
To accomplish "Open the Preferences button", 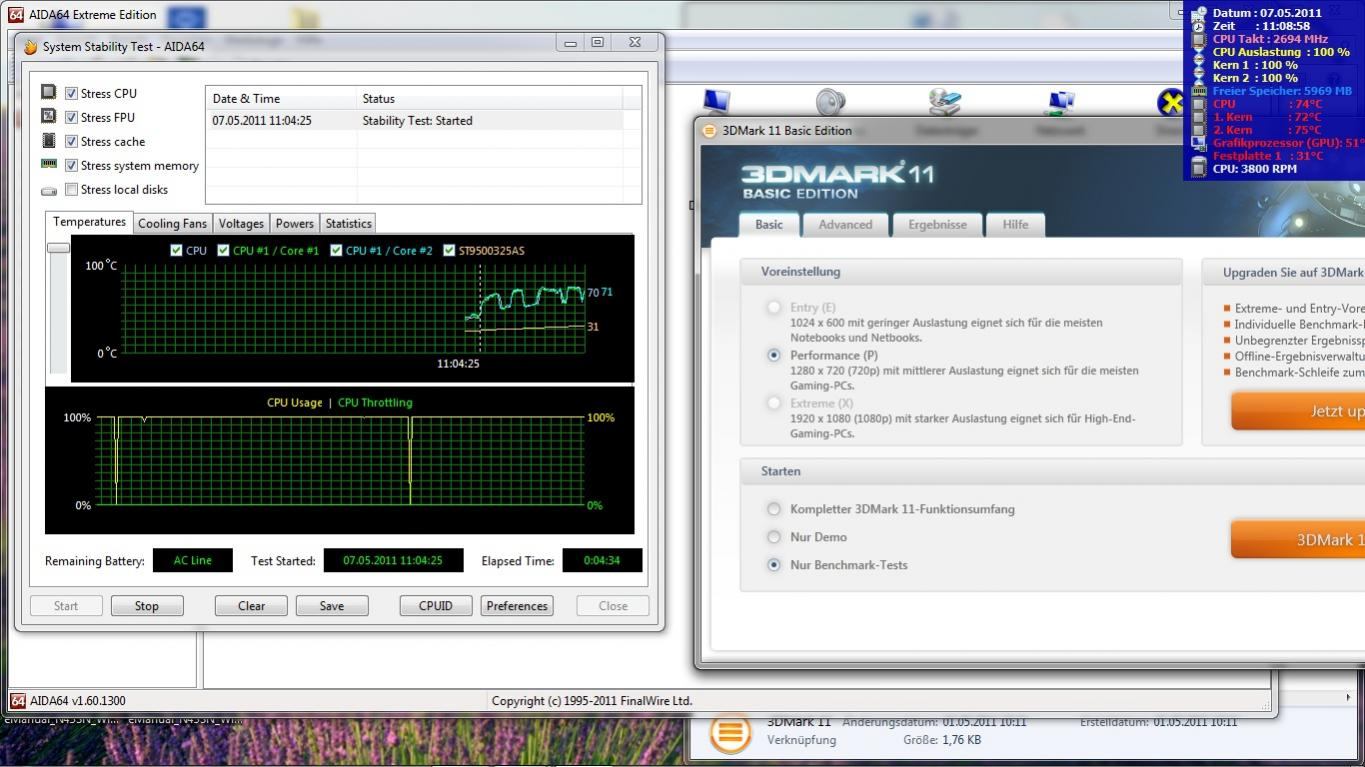I will coord(517,606).
